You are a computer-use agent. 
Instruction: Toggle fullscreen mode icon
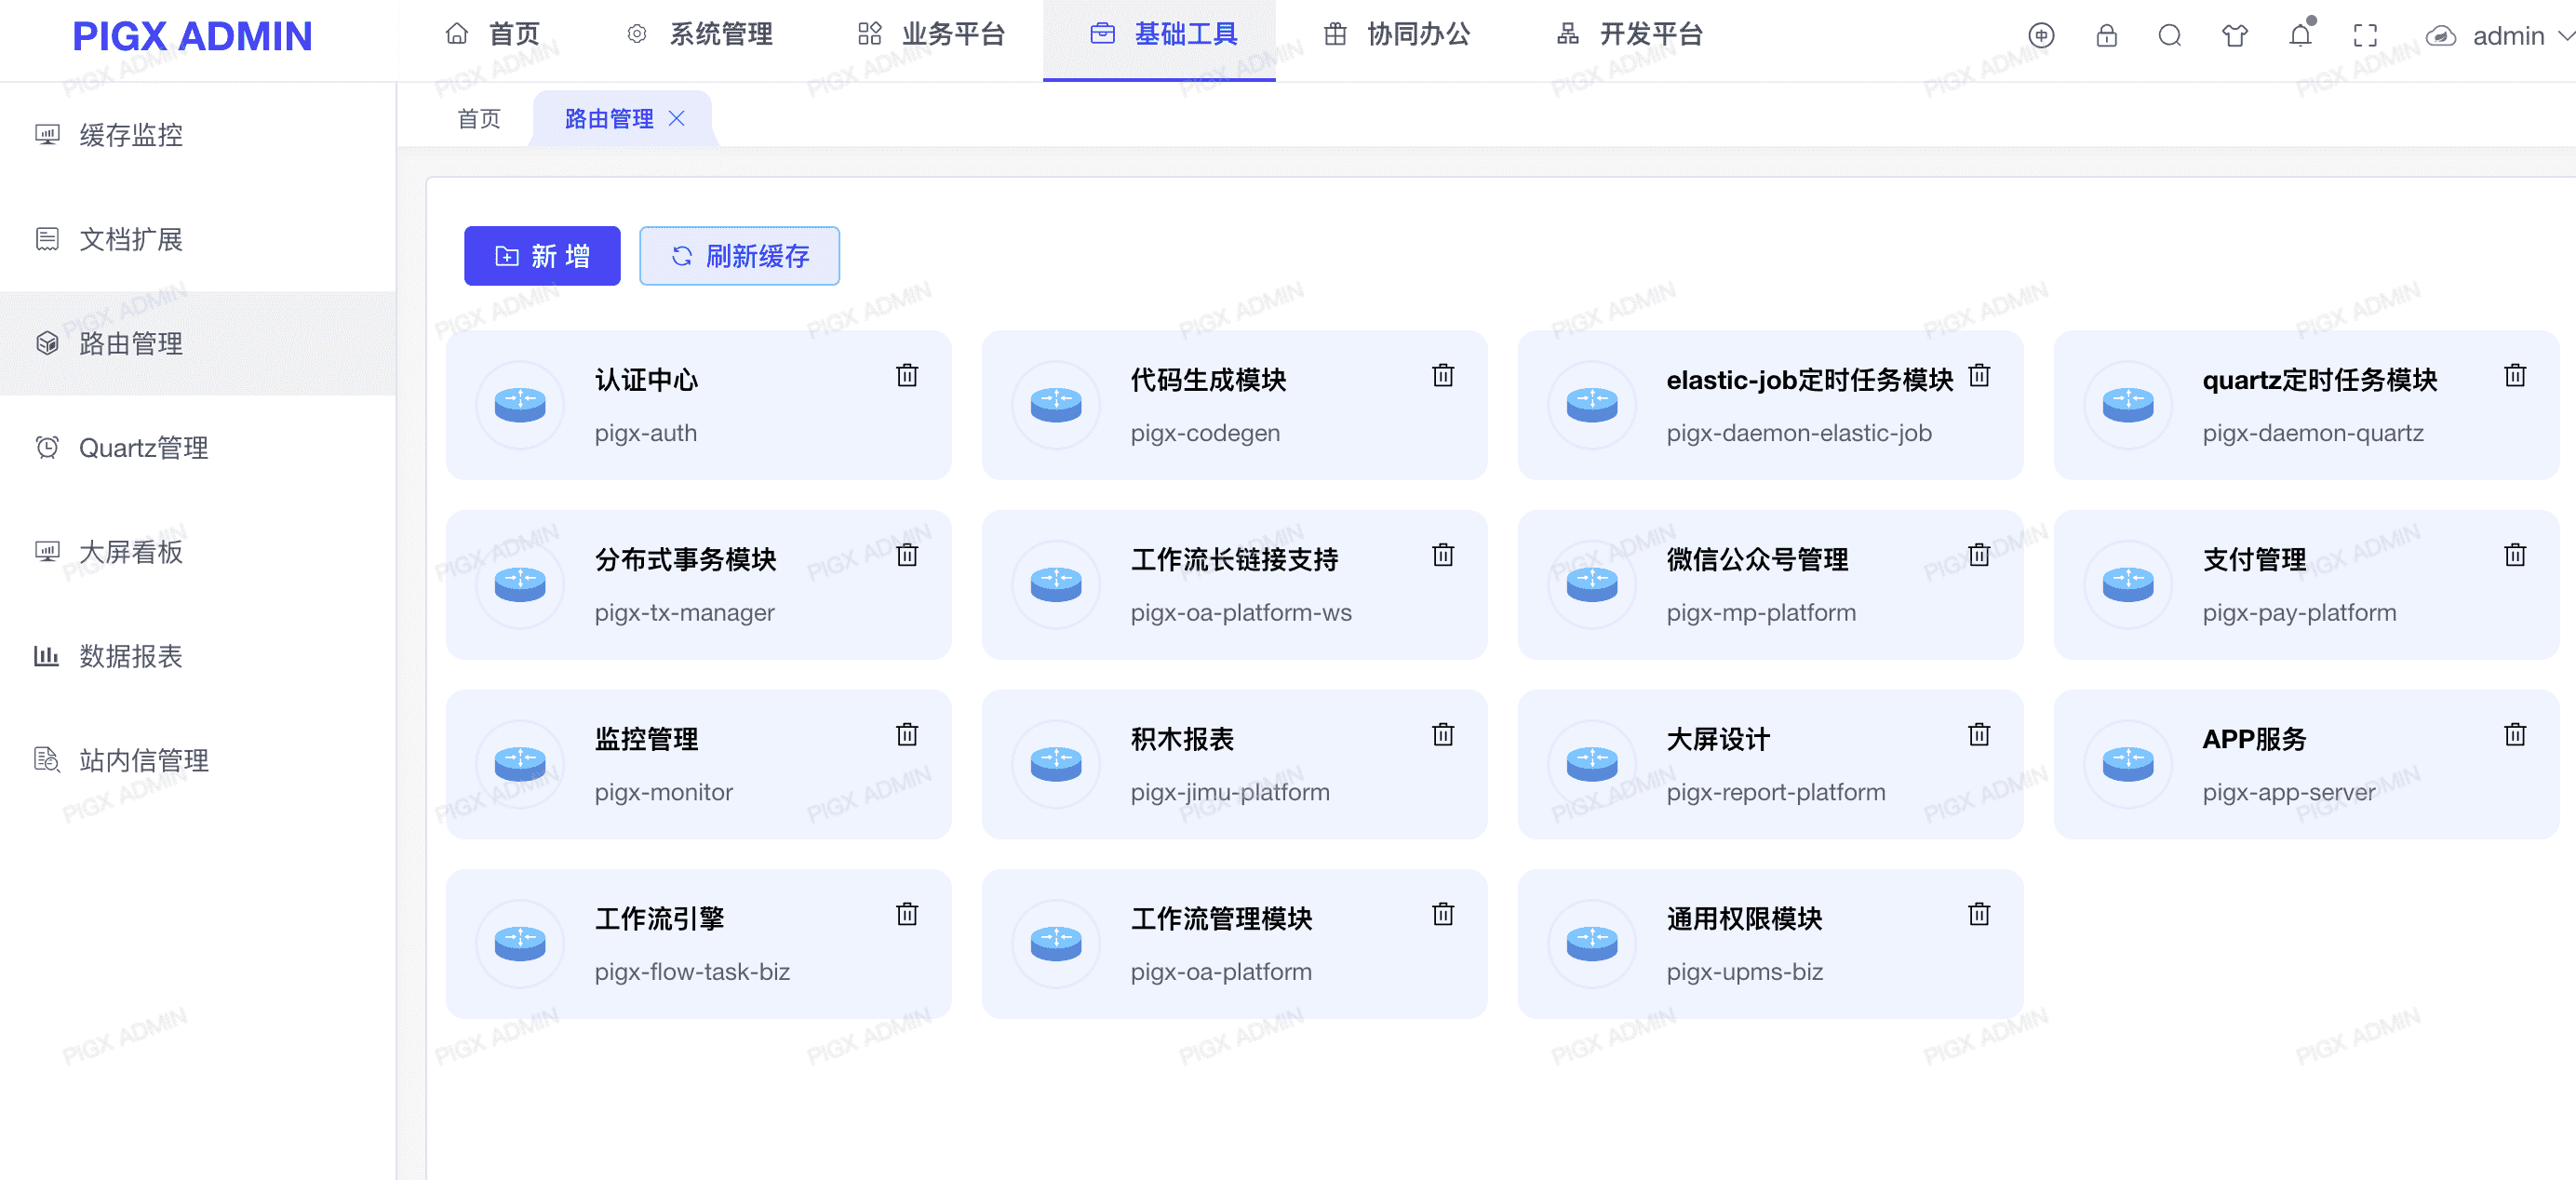coord(2365,36)
